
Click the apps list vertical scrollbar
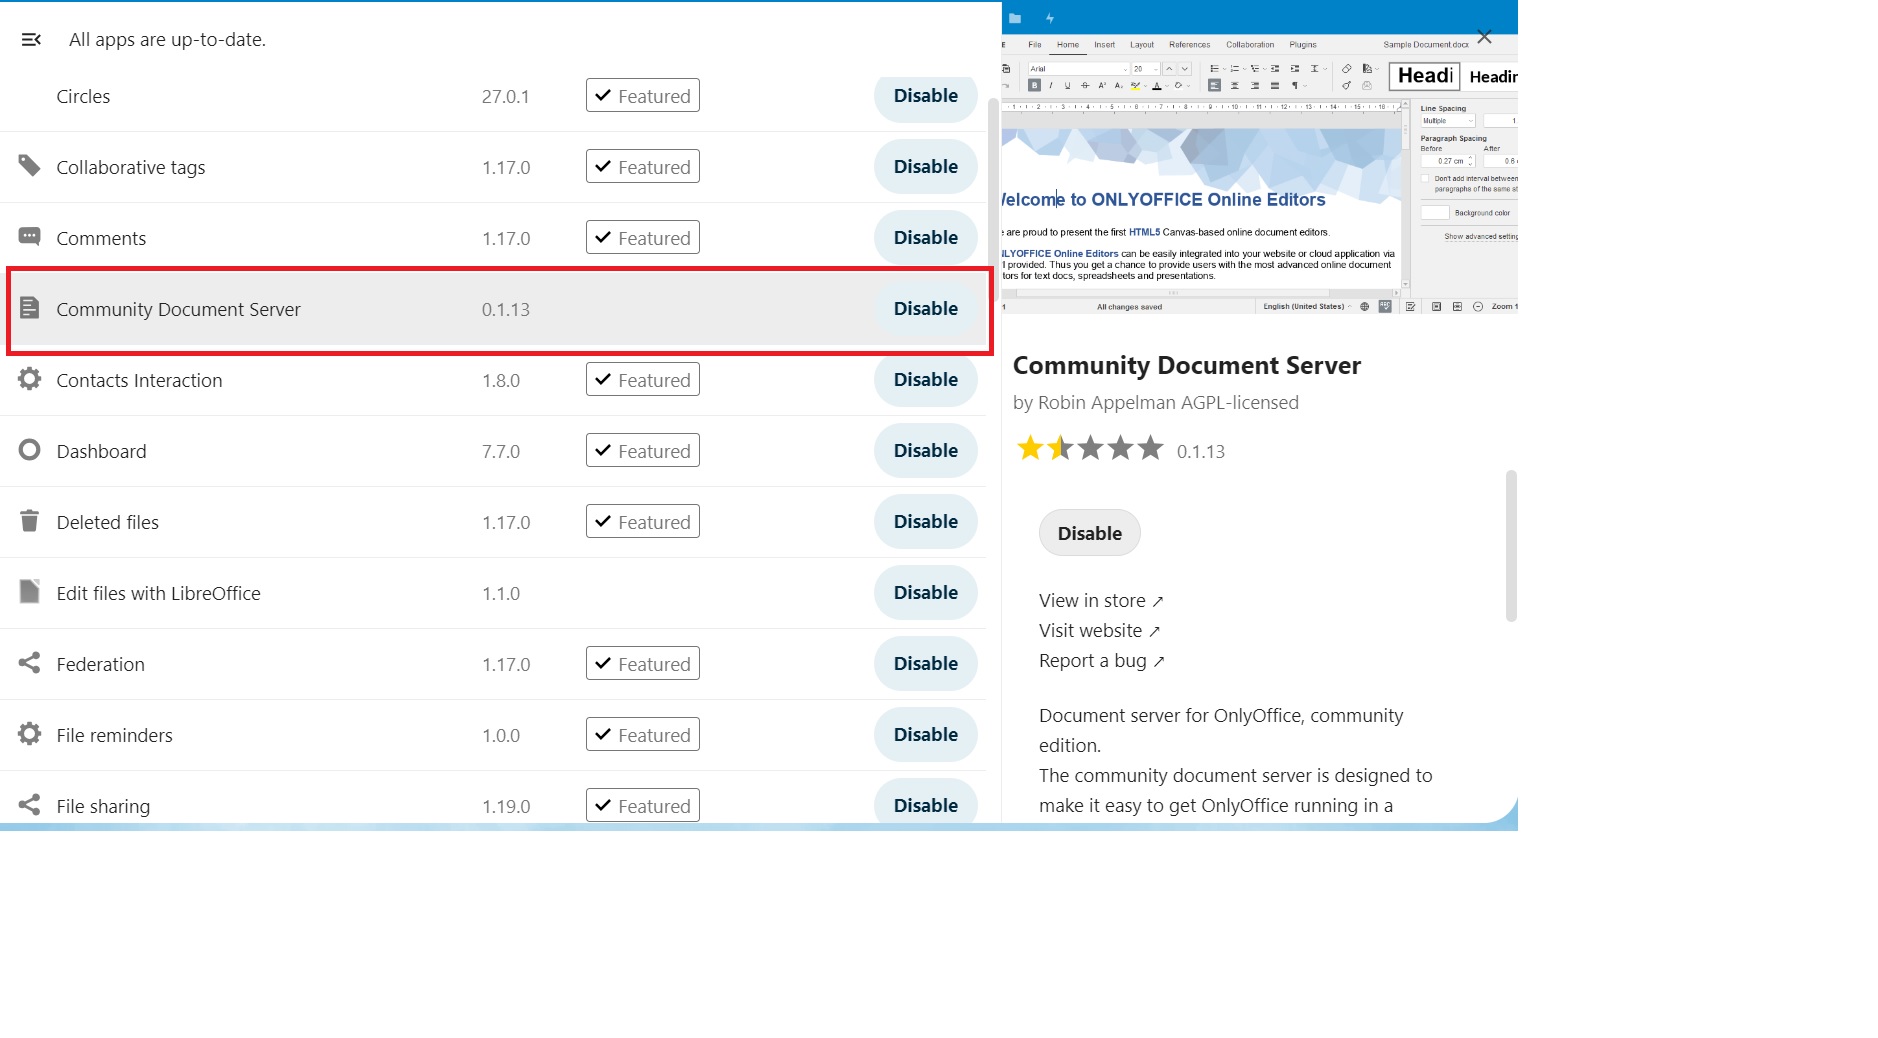tap(992, 200)
